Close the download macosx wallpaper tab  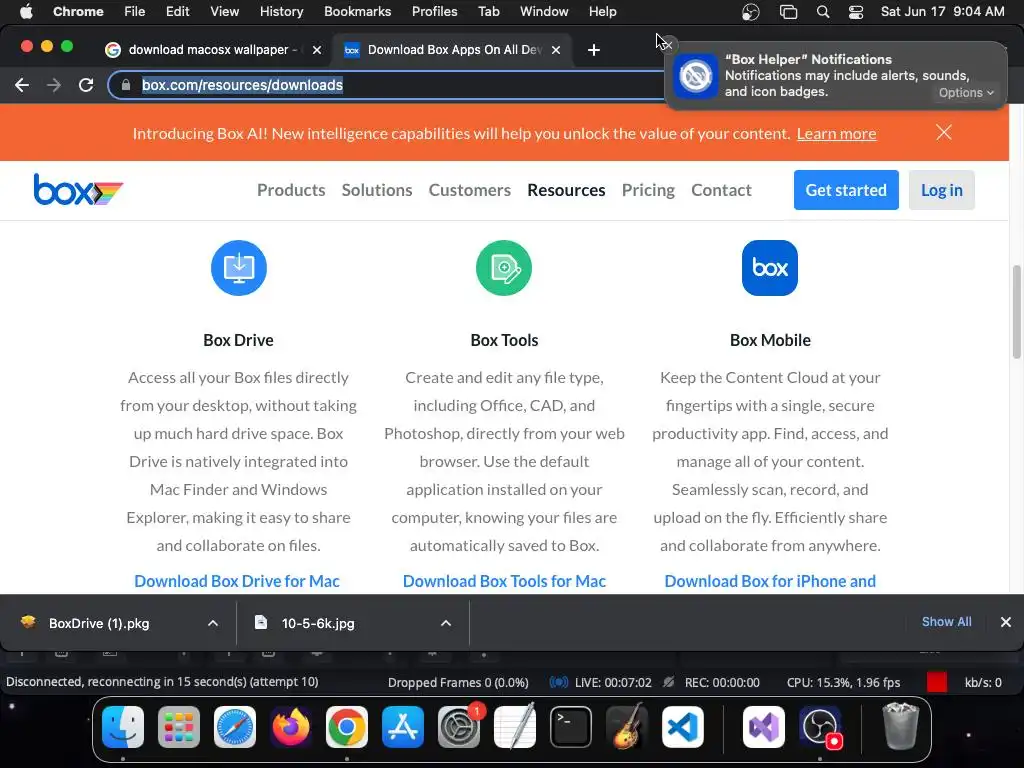coord(317,50)
